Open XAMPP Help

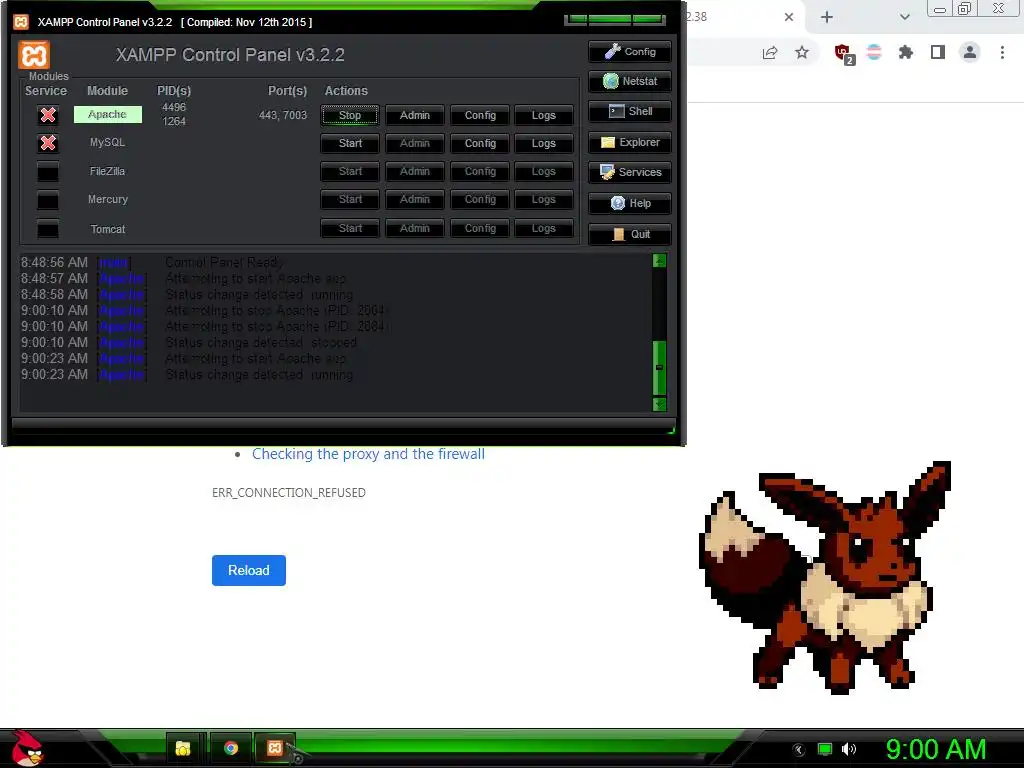click(x=630, y=203)
